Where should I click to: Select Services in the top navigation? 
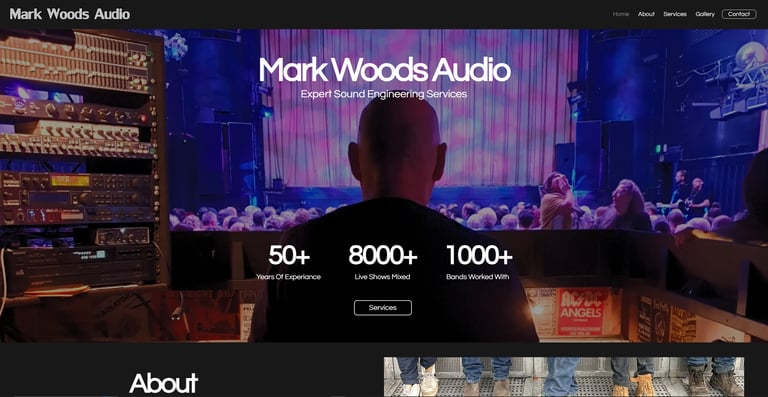click(675, 14)
